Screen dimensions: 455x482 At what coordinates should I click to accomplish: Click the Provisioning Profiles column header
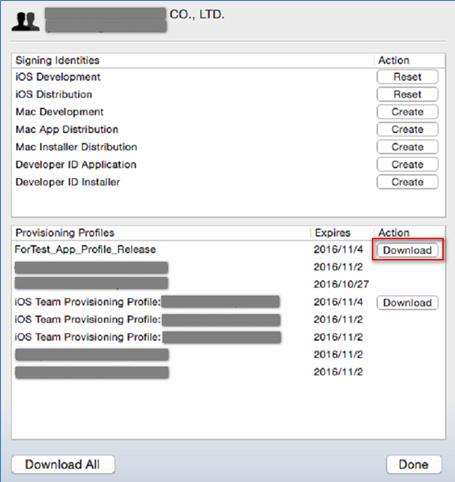[65, 233]
